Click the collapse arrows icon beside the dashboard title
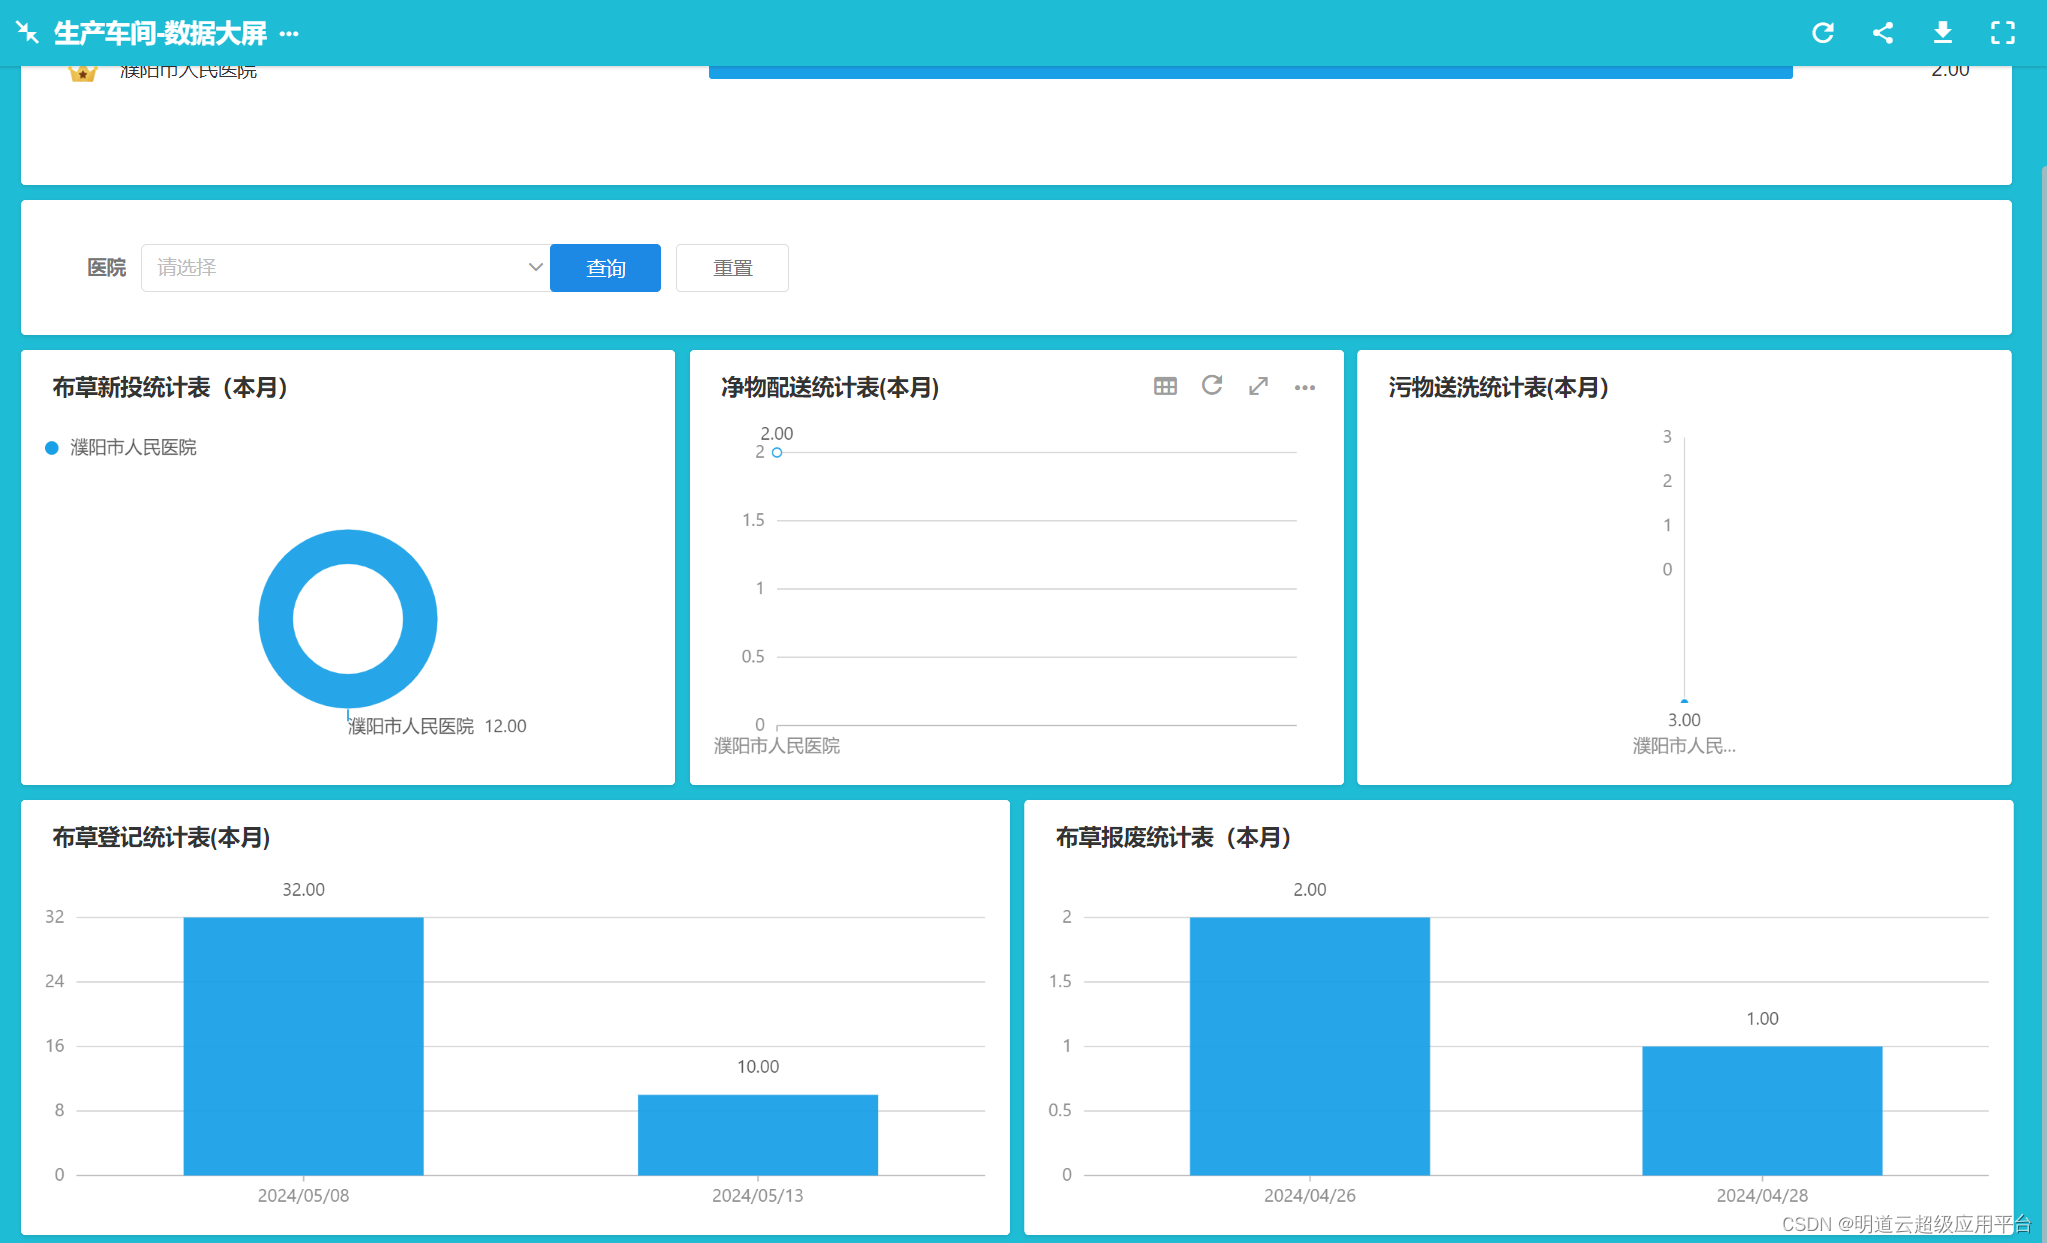2047x1243 pixels. 28,33
